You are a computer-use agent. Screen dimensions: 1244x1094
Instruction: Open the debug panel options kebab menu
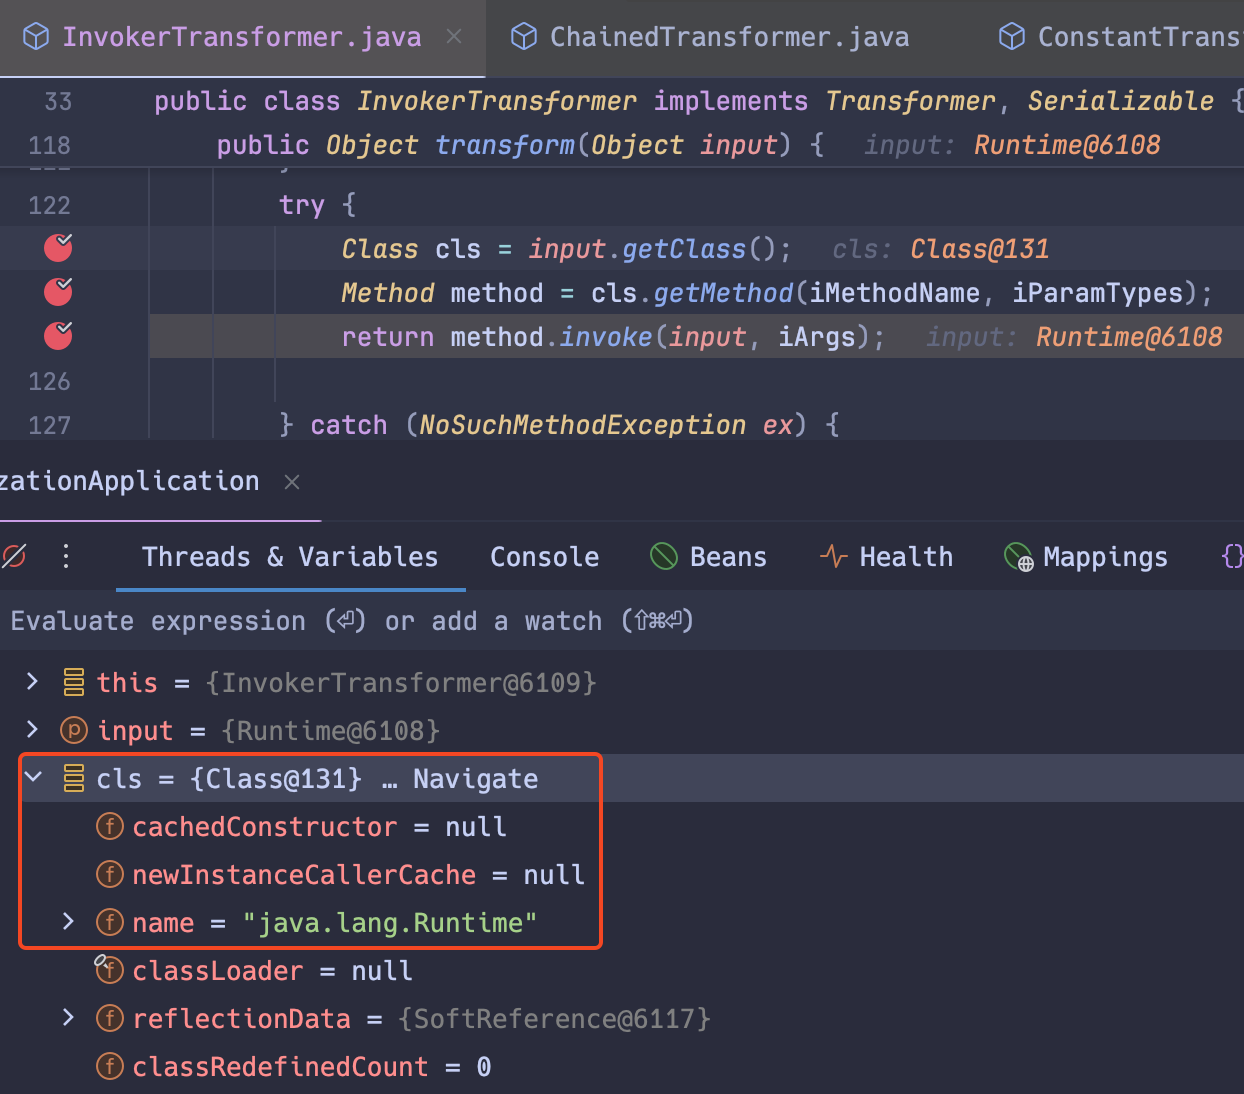(65, 557)
